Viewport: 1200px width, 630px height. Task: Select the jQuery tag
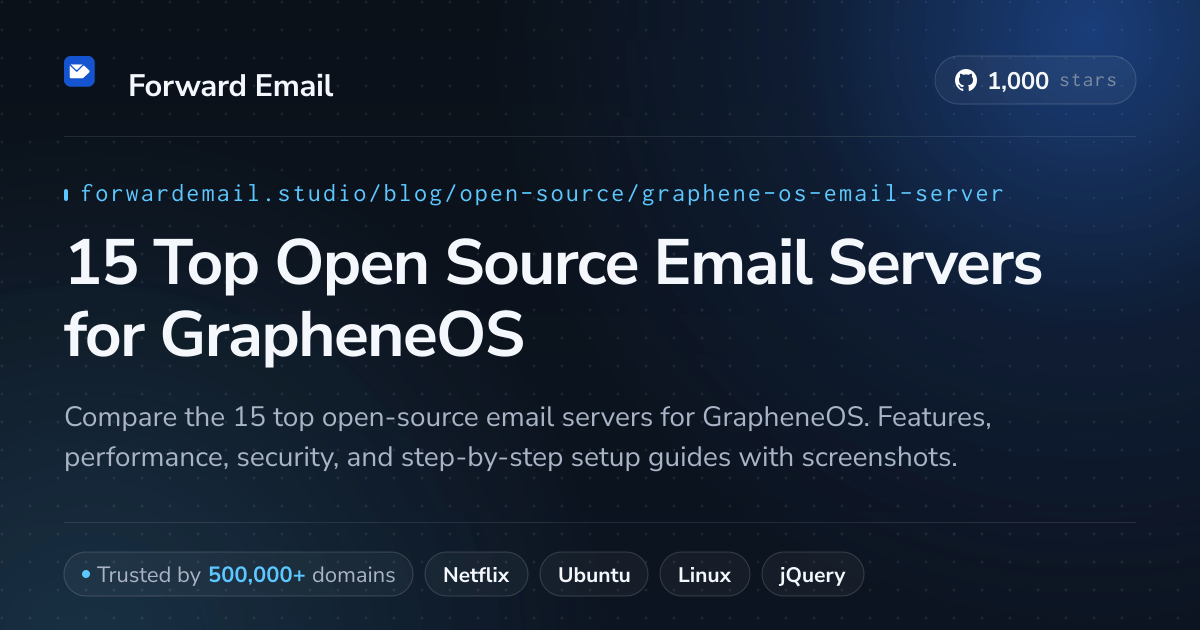pos(813,575)
